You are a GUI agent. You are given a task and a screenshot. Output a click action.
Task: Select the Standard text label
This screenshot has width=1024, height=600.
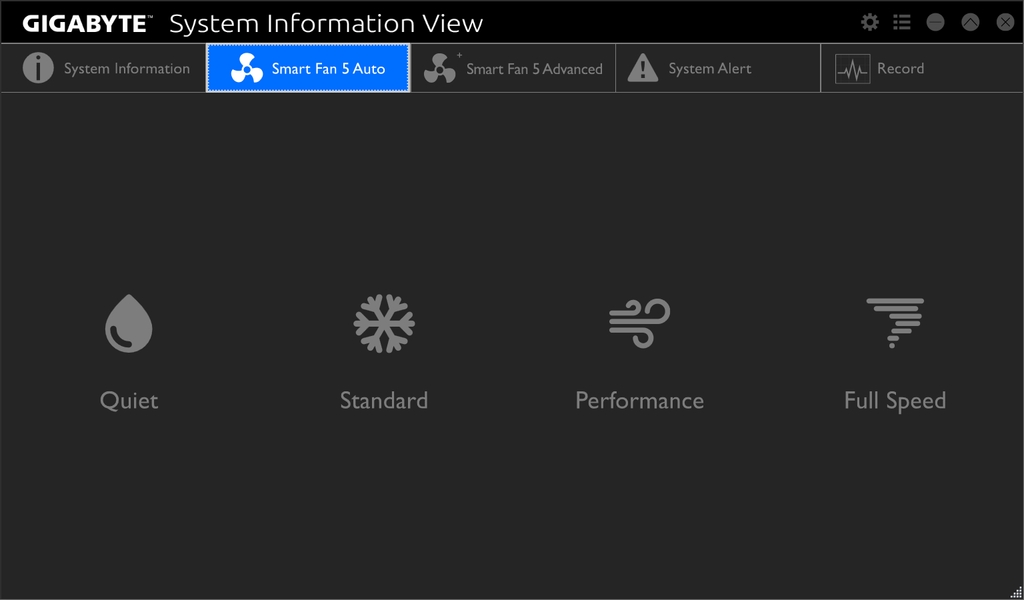pos(384,401)
